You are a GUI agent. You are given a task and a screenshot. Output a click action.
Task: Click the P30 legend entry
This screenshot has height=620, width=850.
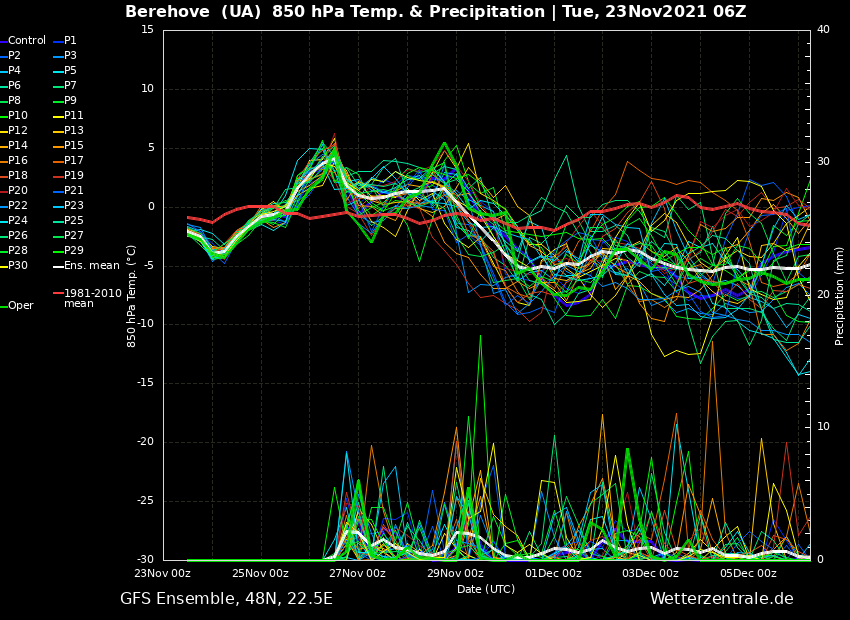[18, 266]
